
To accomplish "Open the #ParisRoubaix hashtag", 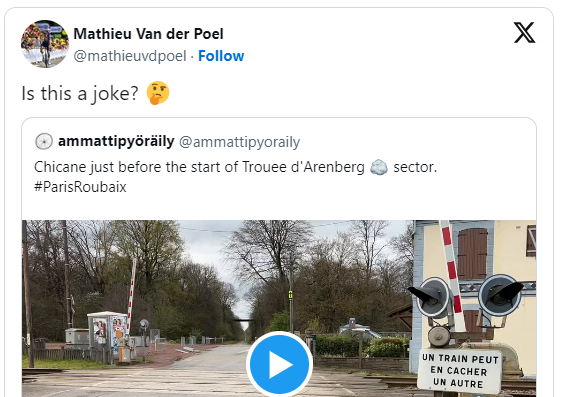I will [80, 187].
